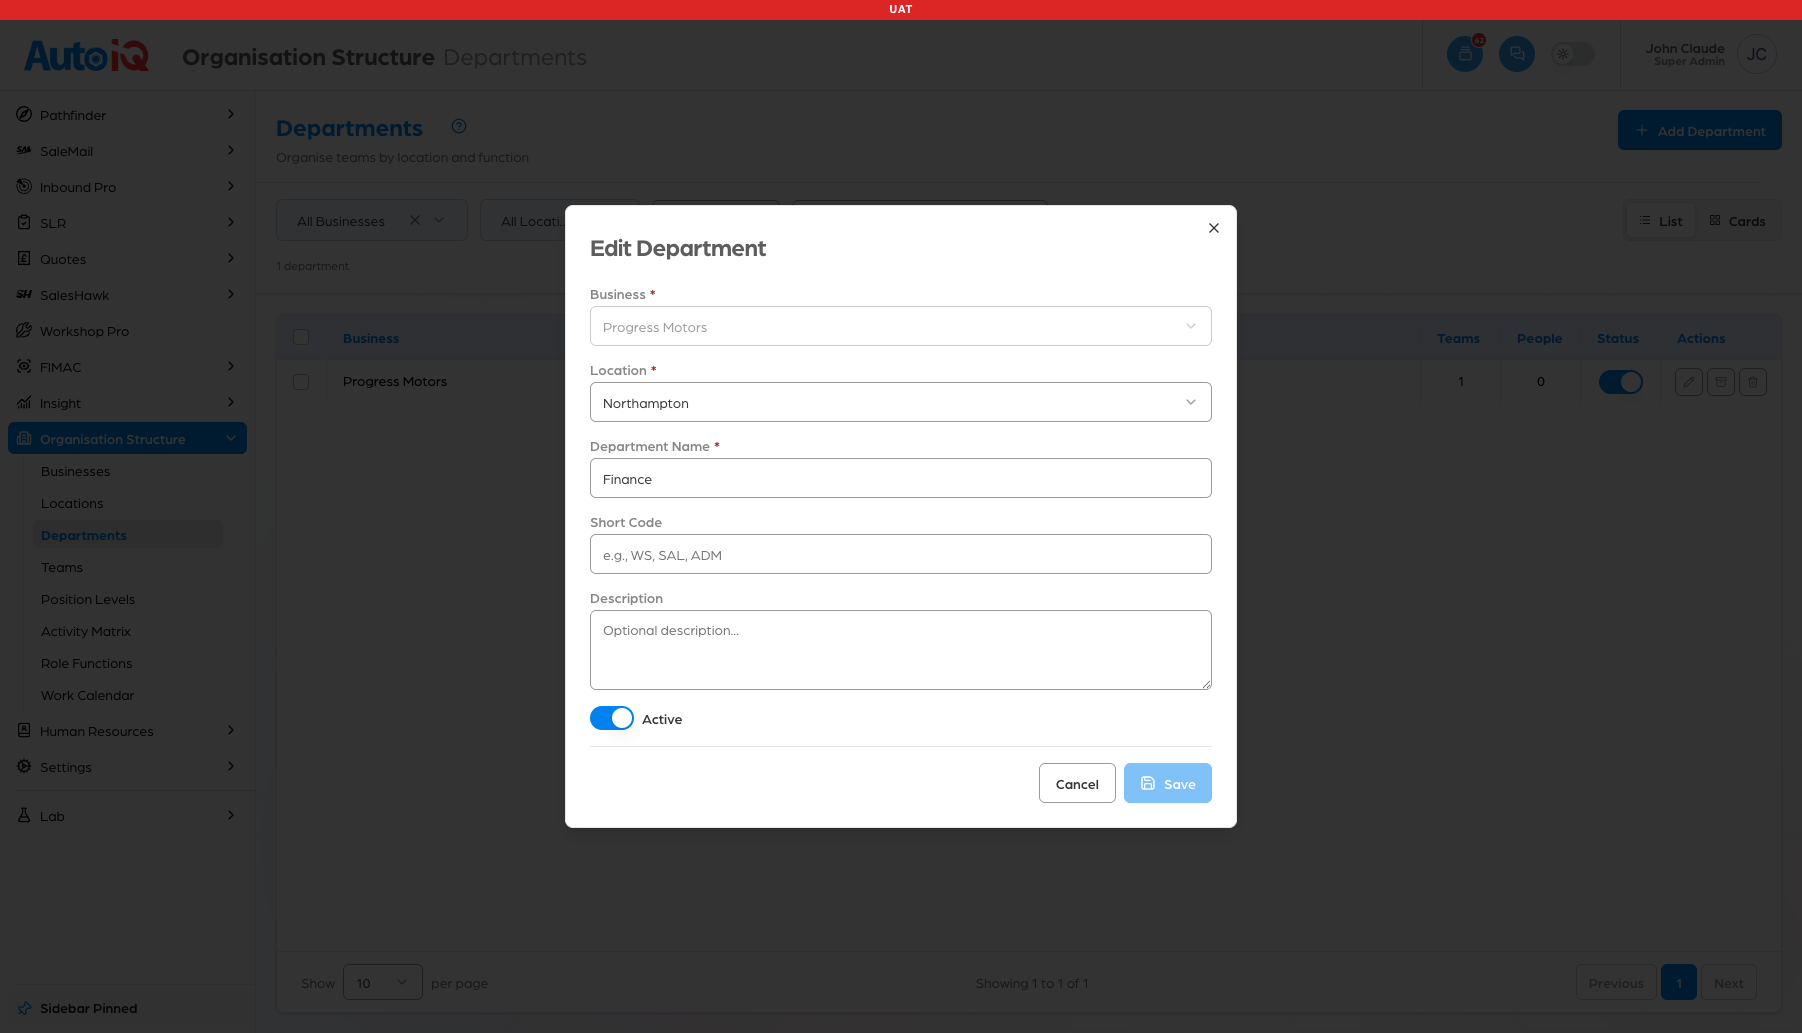Click the Workshop Pro icon

[24, 331]
